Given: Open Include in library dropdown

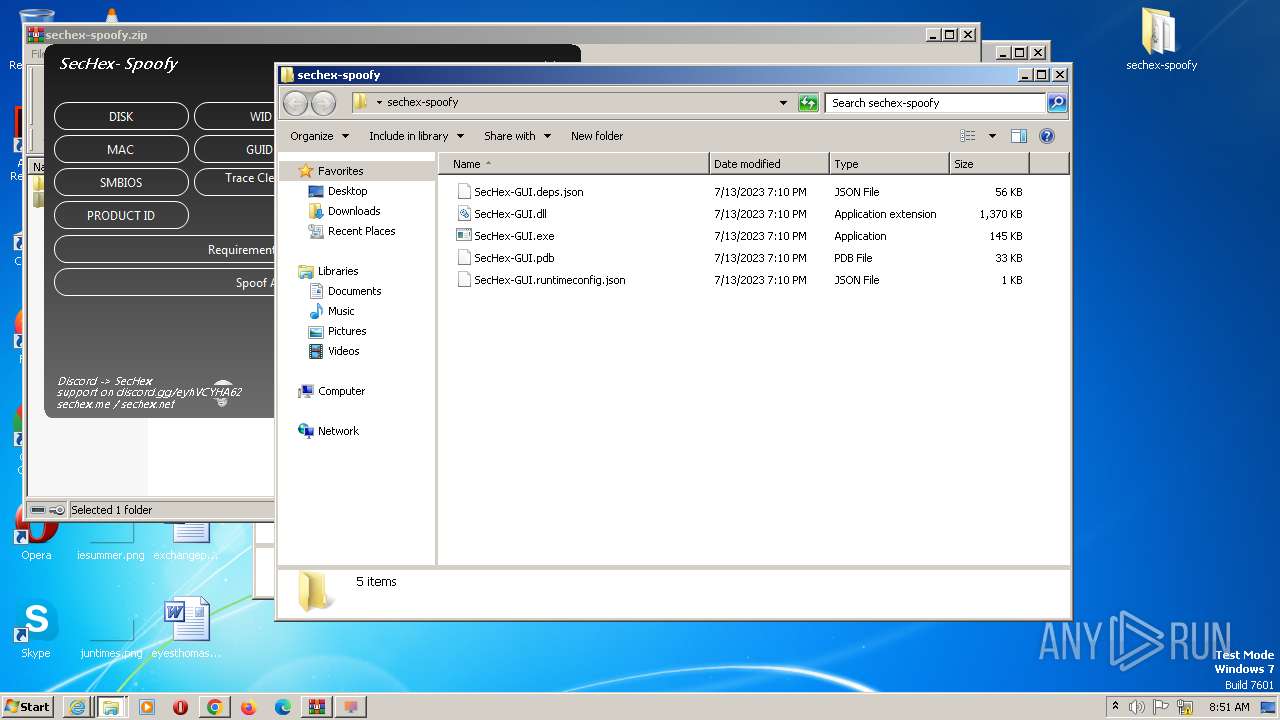Looking at the screenshot, I should pyautogui.click(x=416, y=136).
